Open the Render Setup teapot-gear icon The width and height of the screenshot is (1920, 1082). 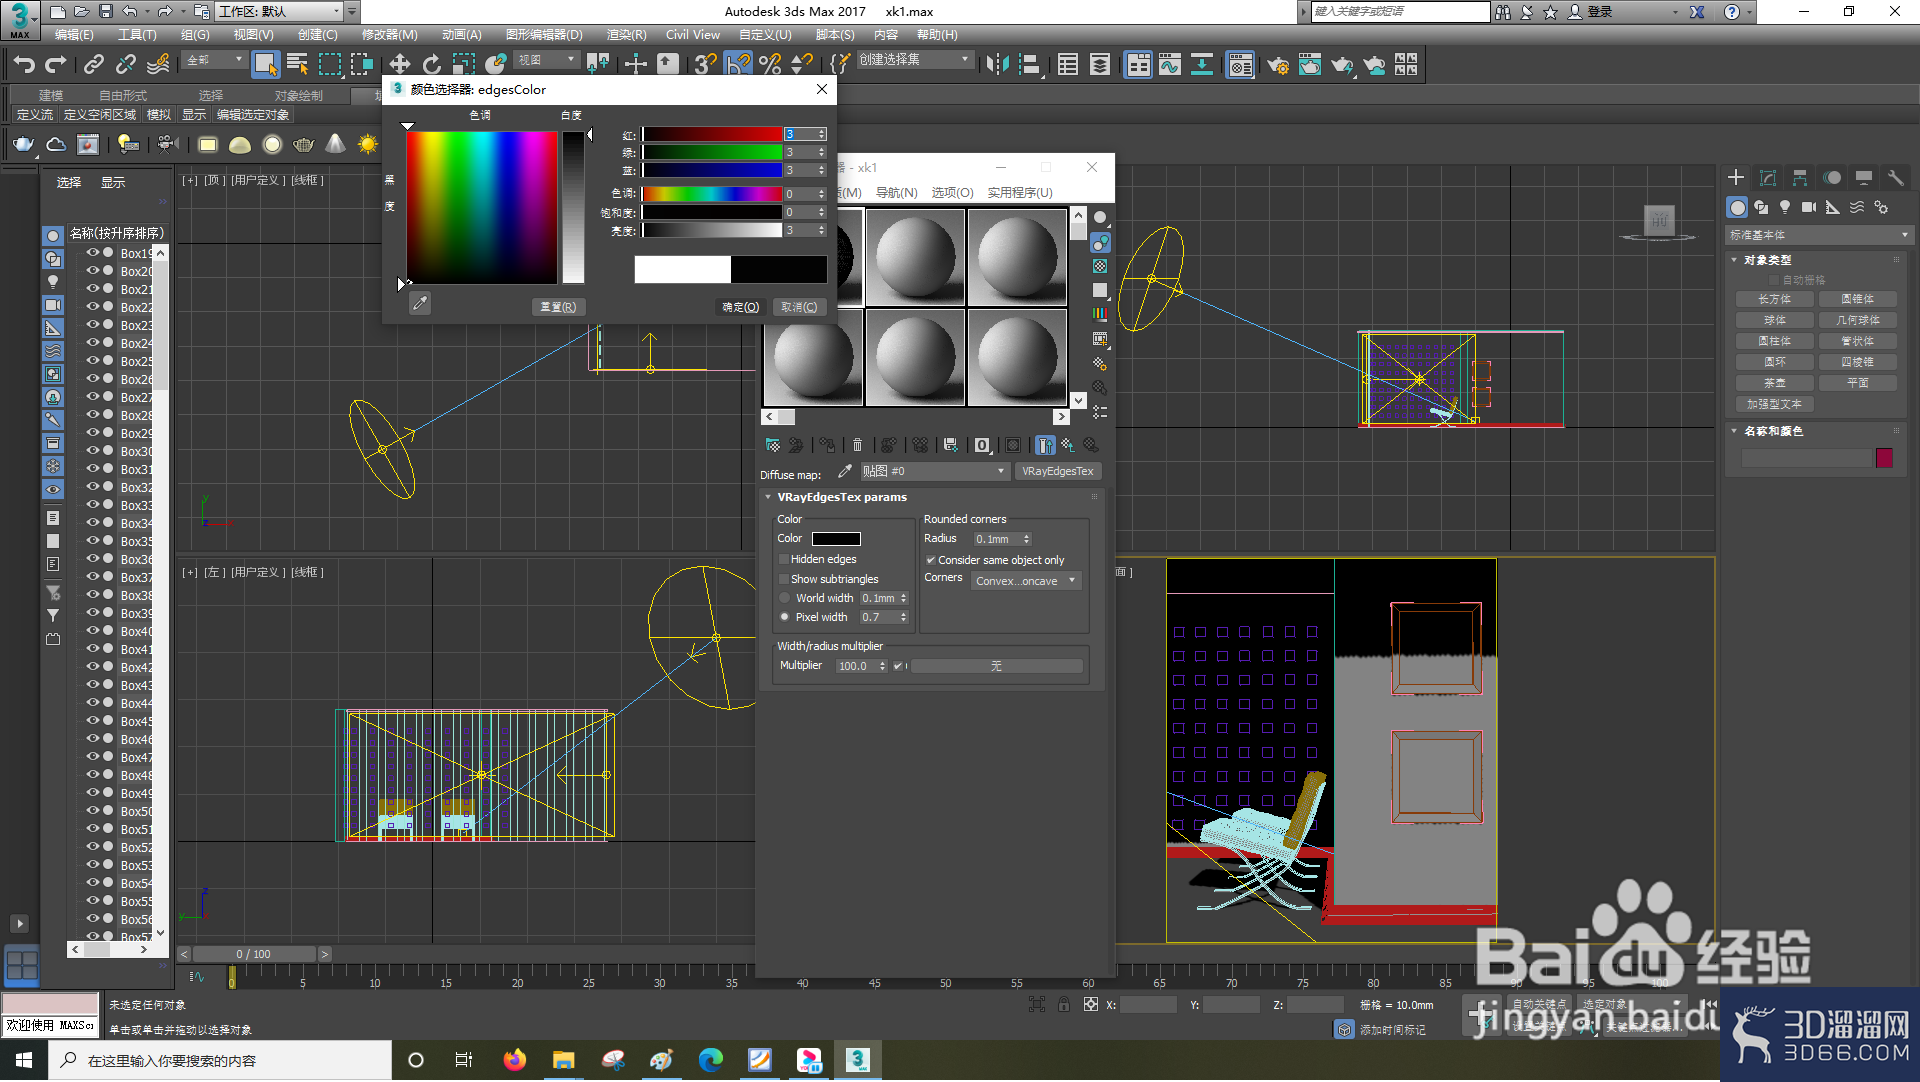1277,65
